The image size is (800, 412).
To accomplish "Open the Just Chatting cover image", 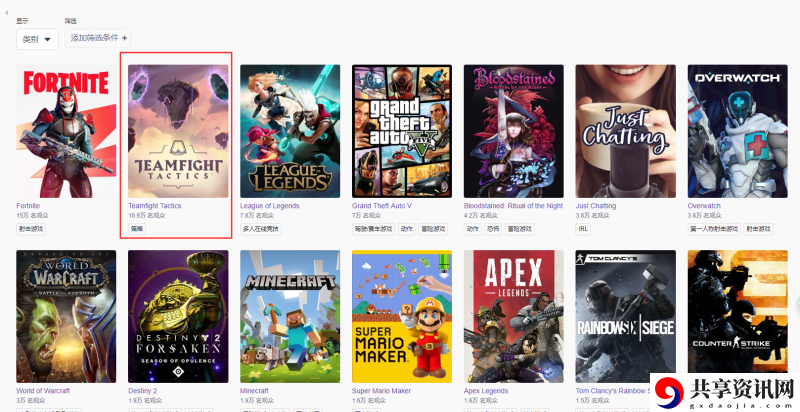I will (626, 131).
